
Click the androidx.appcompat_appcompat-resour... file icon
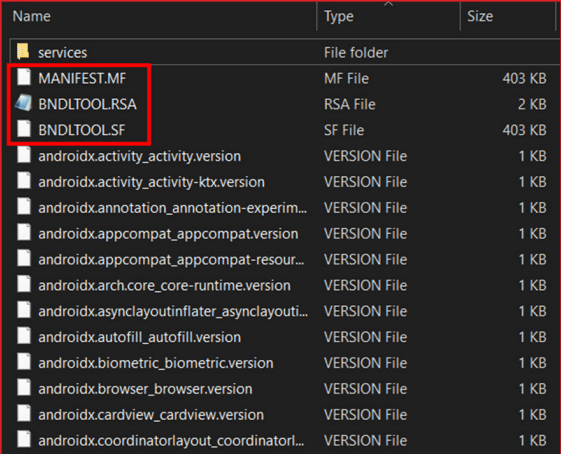click(x=24, y=259)
